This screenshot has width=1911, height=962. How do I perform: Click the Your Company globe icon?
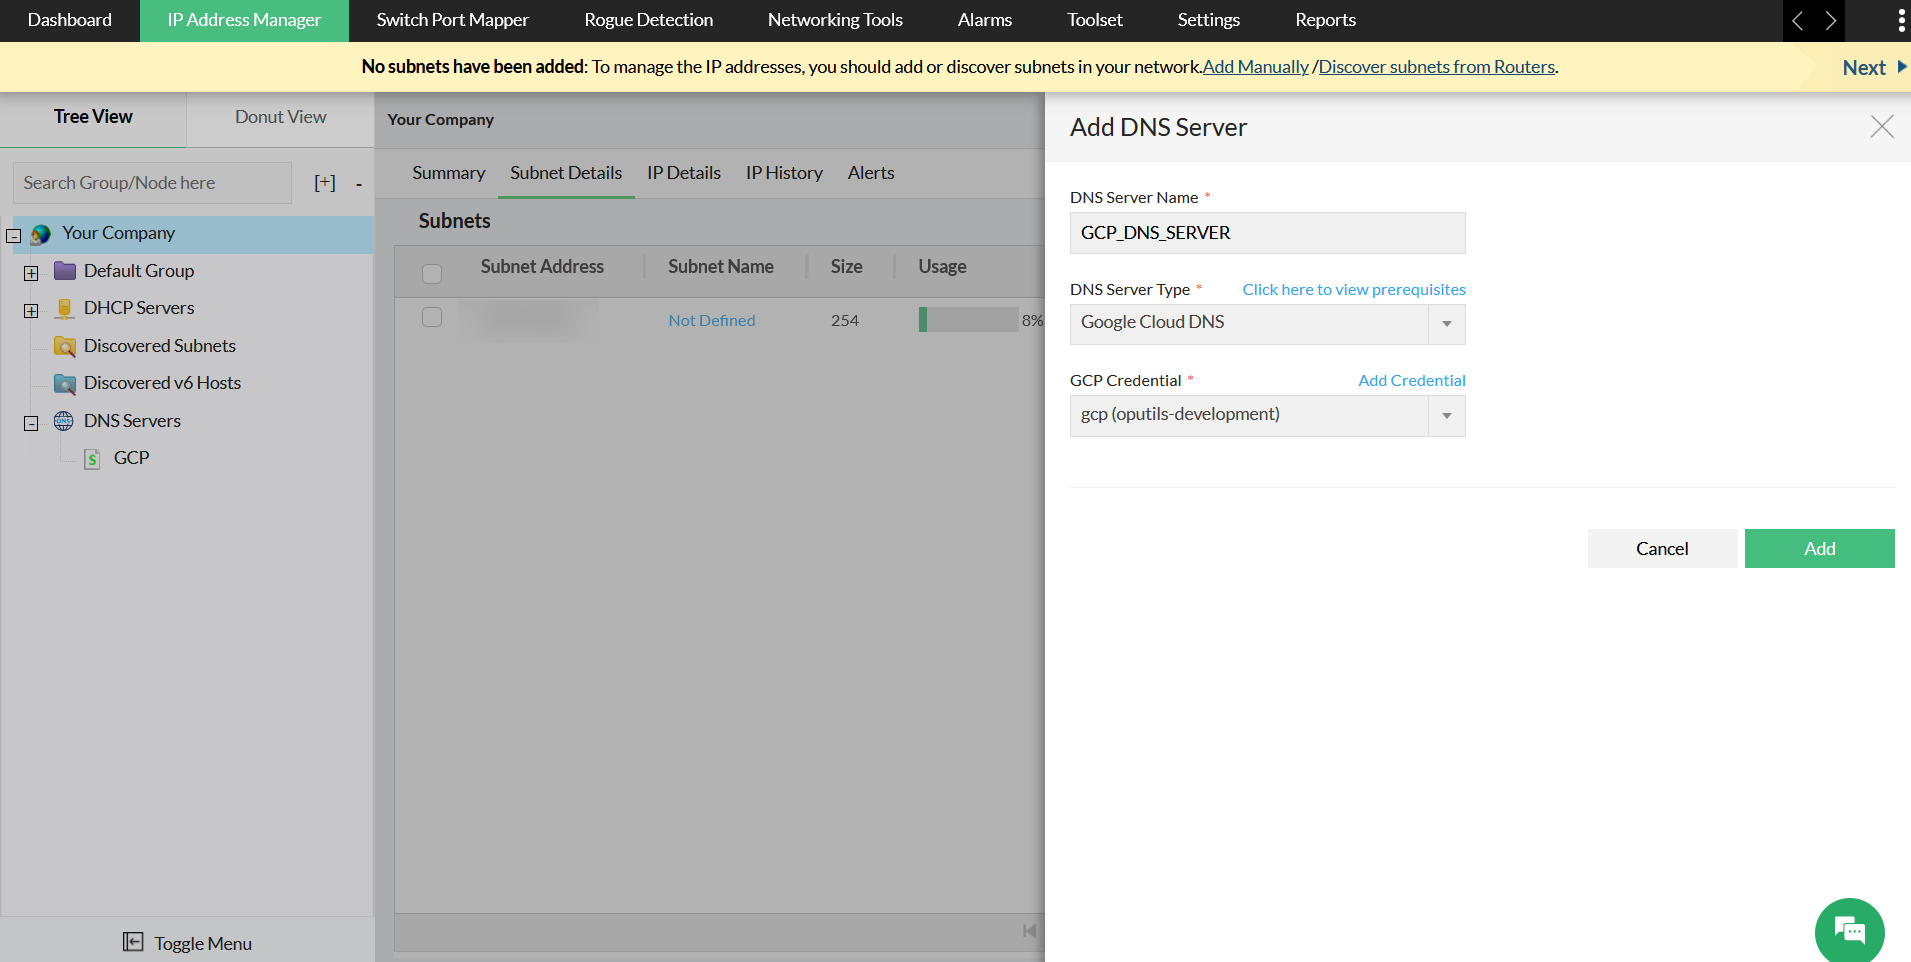[41, 234]
